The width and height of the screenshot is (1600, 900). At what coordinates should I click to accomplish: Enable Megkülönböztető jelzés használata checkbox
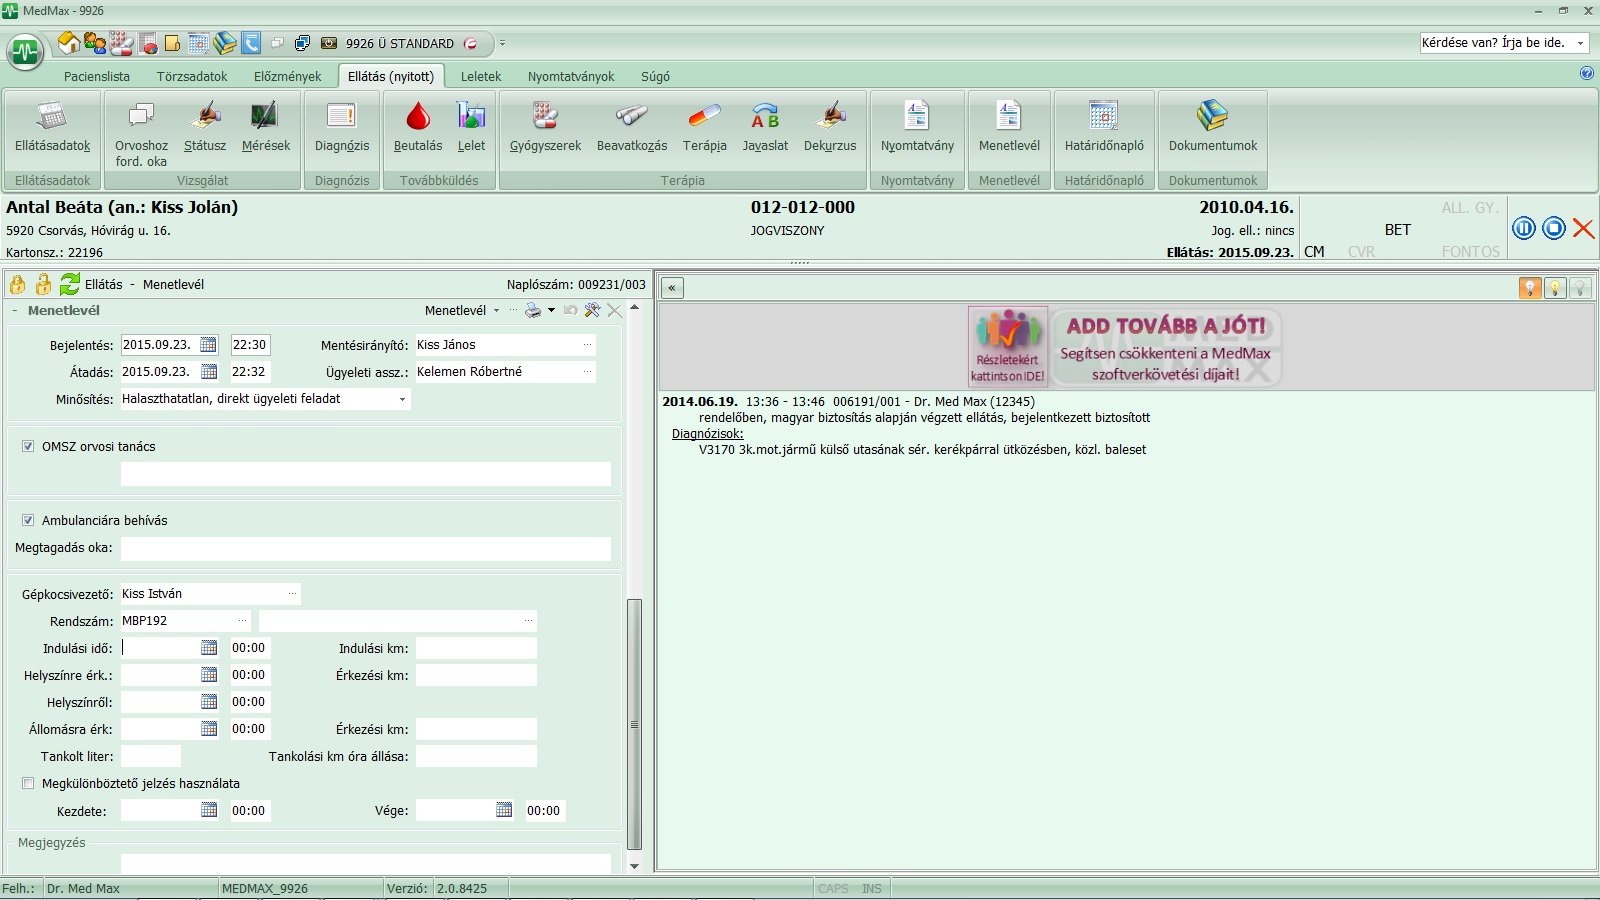coord(28,784)
